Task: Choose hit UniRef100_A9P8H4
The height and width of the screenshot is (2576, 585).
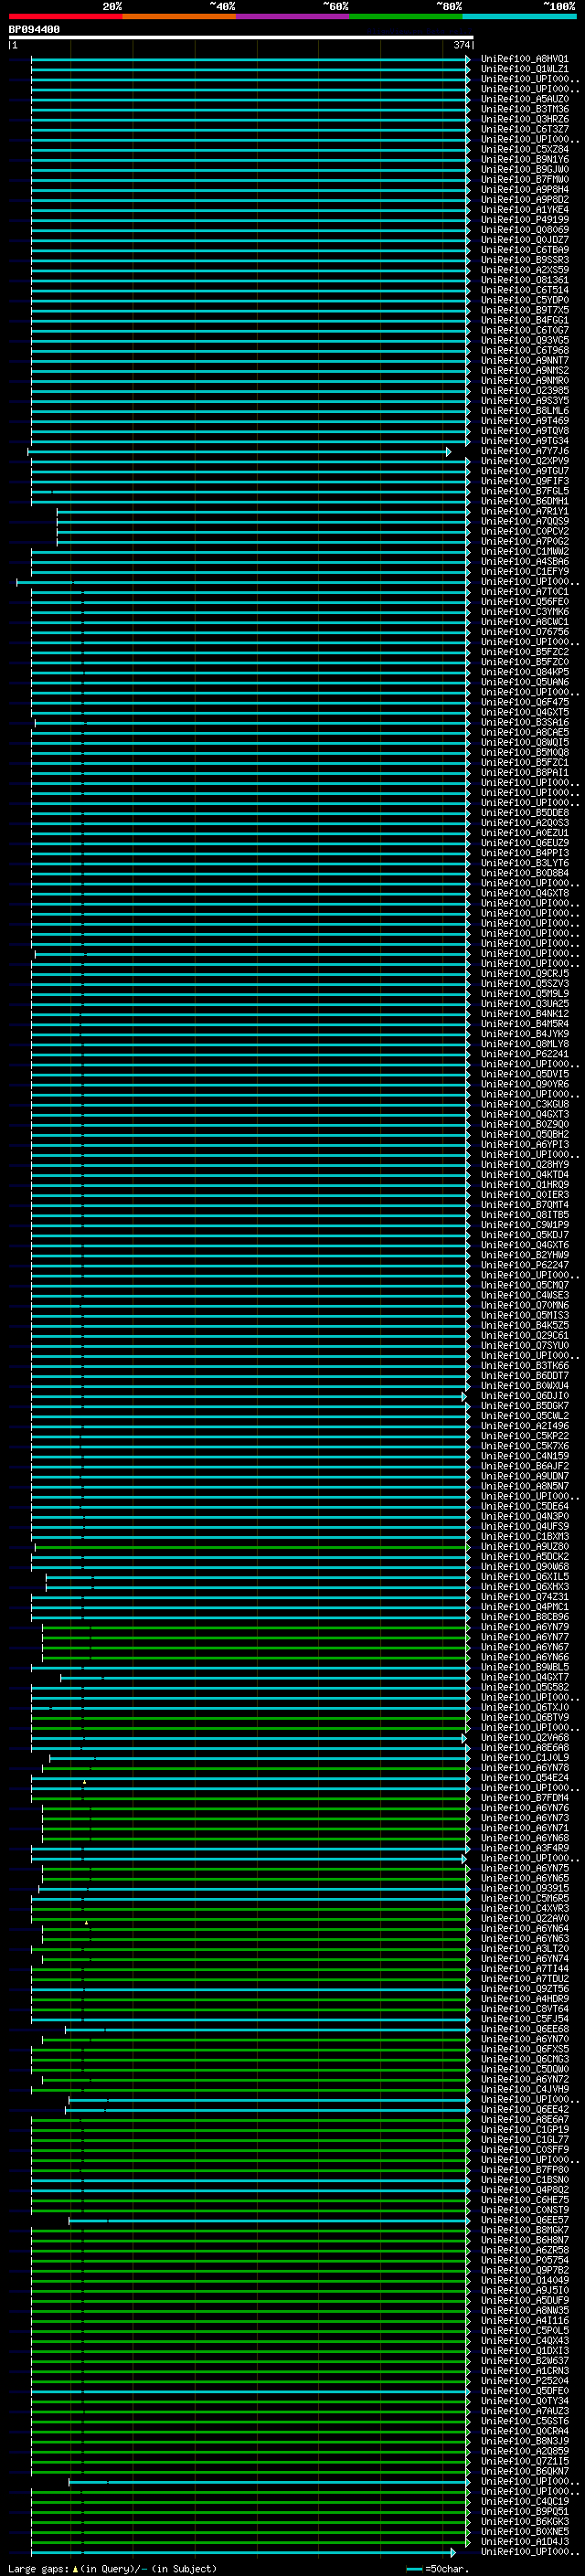Action: [x=525, y=189]
